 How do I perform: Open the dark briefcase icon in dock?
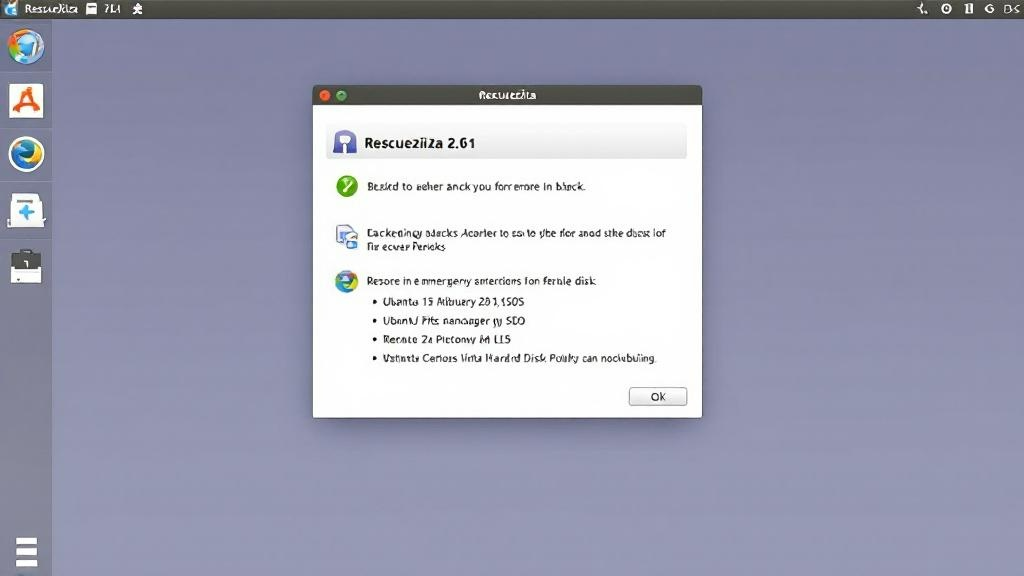tap(26, 266)
